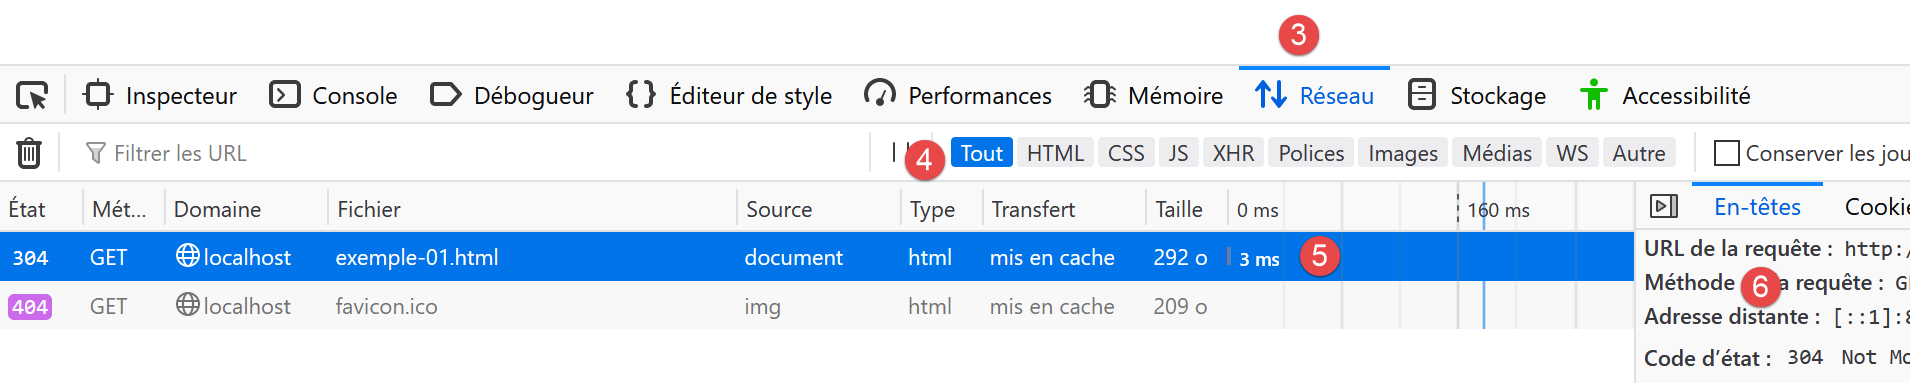
Task: Open the Inspecteur tab
Action: point(160,96)
